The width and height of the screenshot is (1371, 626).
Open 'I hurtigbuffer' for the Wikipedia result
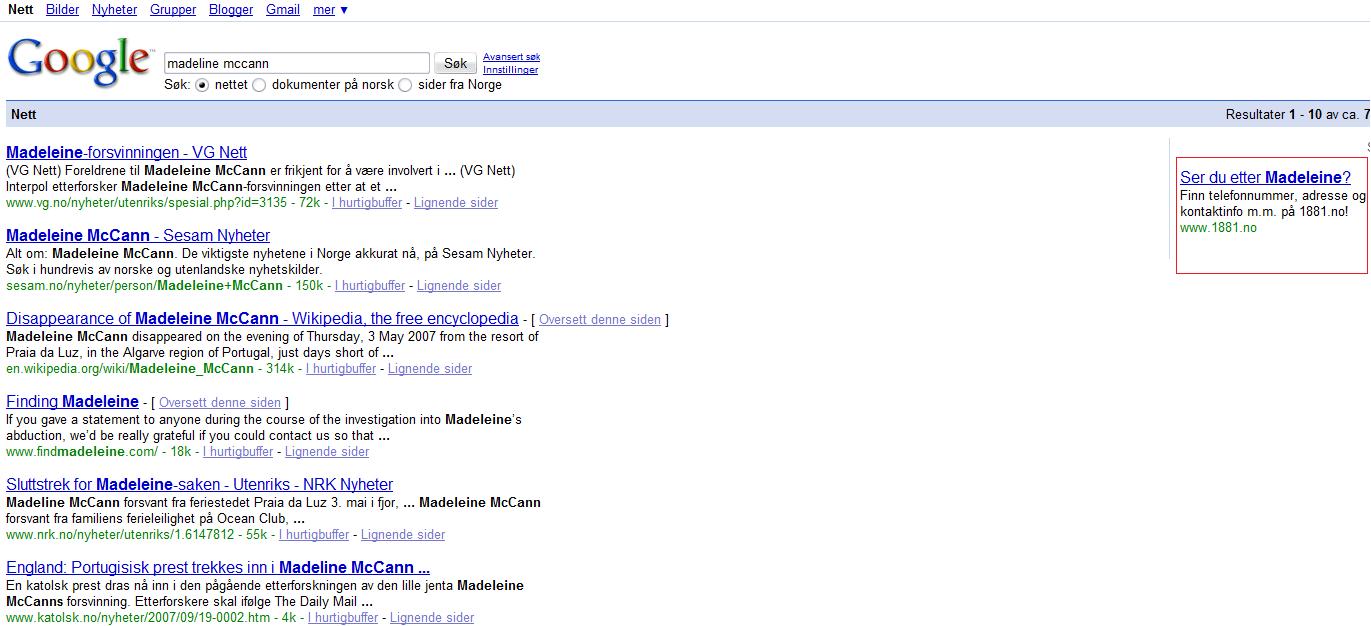click(x=341, y=369)
